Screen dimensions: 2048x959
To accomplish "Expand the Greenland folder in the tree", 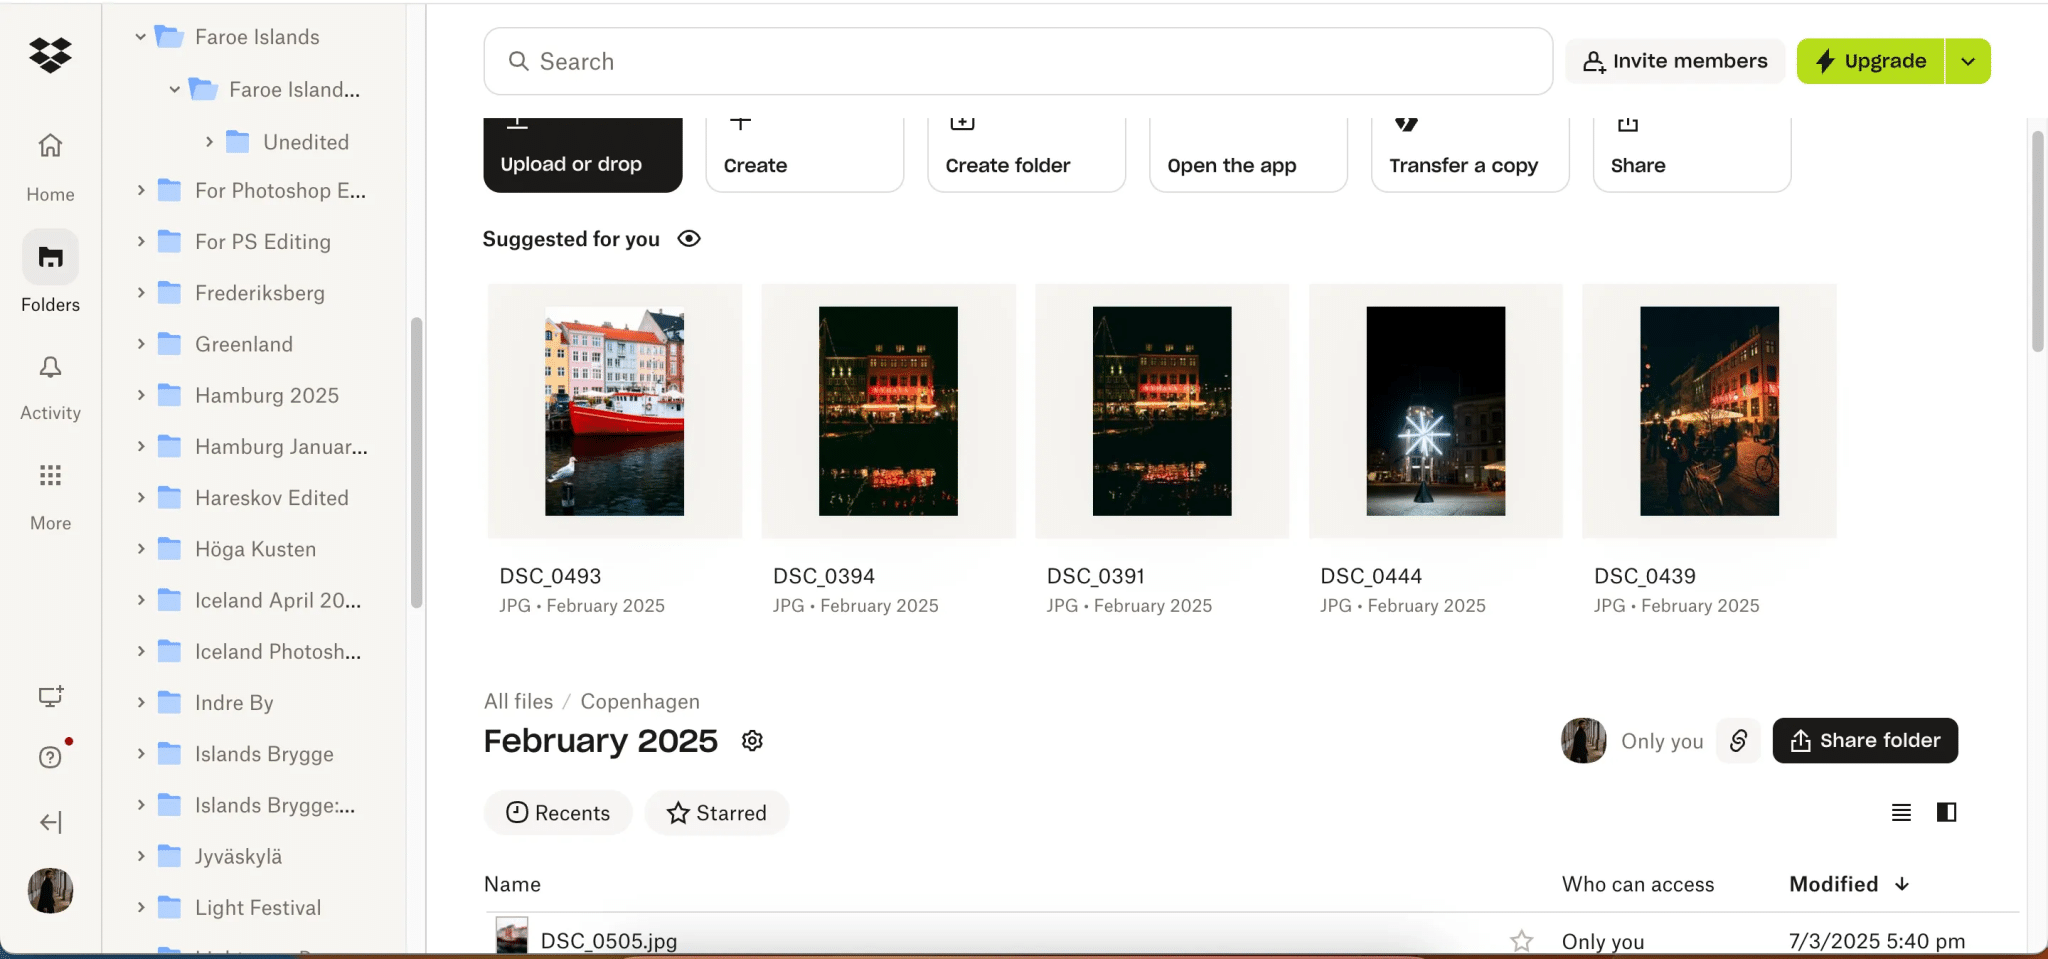I will 141,343.
